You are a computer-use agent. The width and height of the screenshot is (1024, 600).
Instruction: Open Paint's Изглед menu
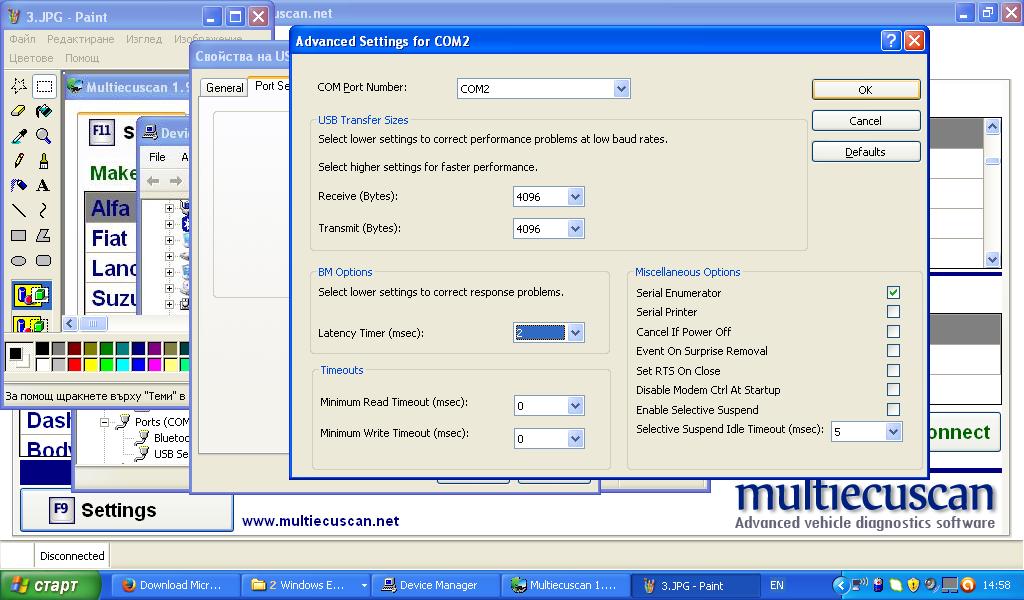(144, 39)
